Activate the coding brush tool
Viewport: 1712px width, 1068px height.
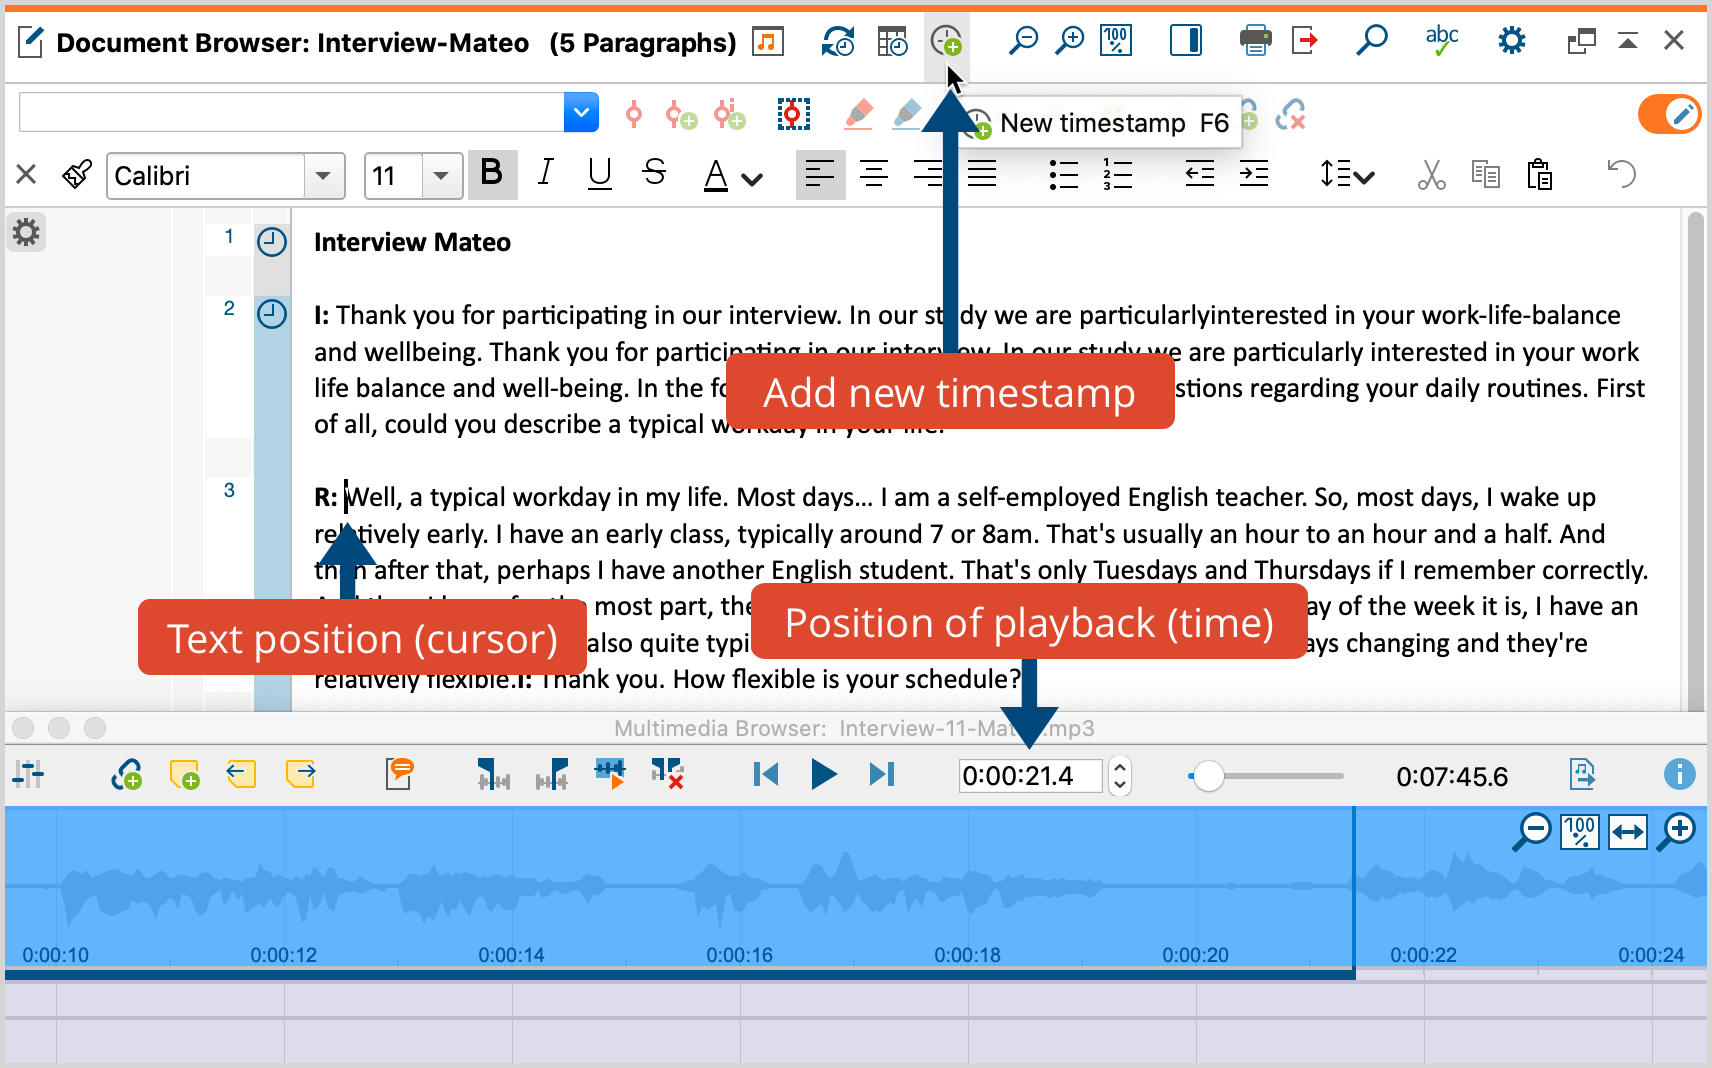77,174
